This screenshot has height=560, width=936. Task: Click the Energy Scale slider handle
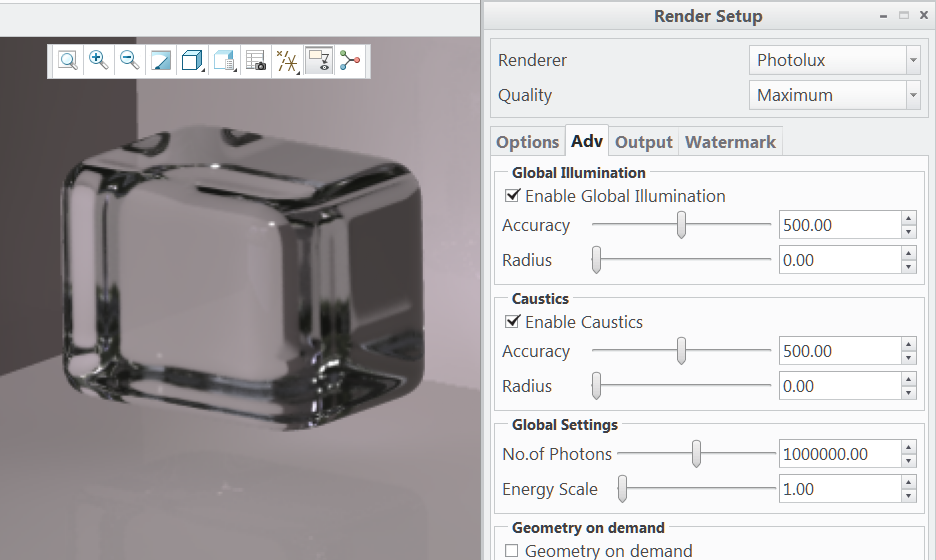click(x=623, y=489)
